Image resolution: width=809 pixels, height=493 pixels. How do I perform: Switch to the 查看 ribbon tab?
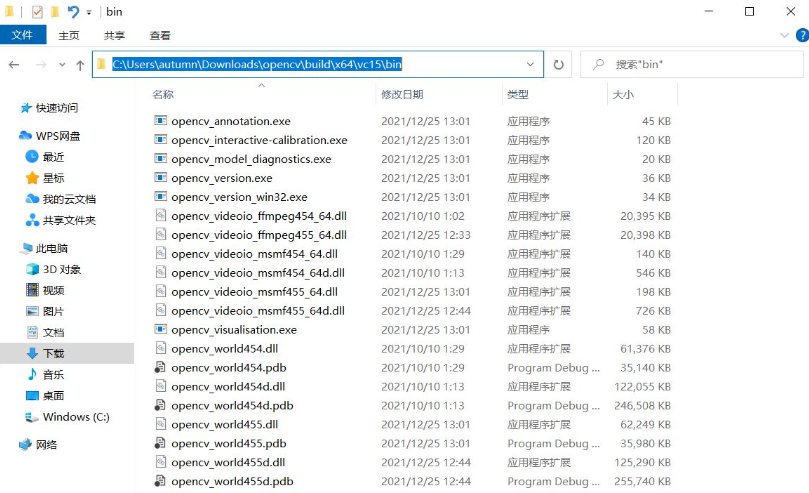coord(160,35)
